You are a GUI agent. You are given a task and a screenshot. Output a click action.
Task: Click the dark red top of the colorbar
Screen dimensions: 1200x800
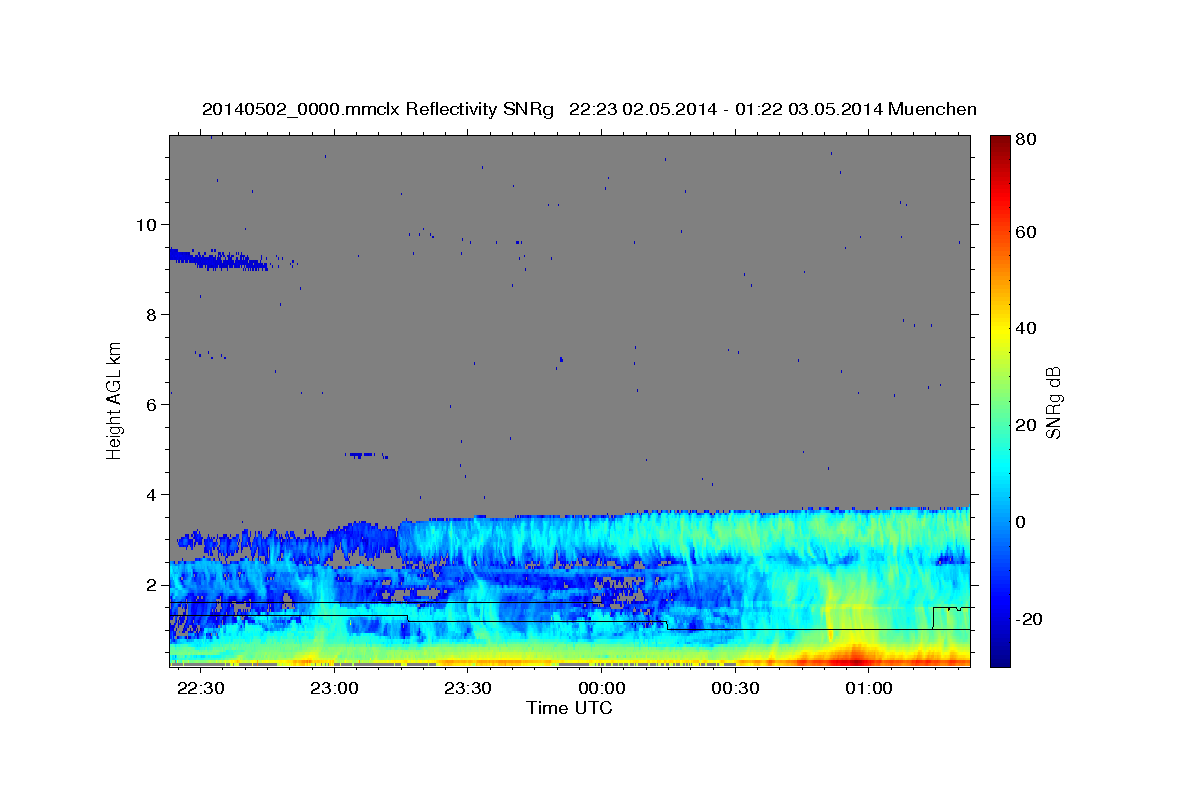(x=1000, y=145)
